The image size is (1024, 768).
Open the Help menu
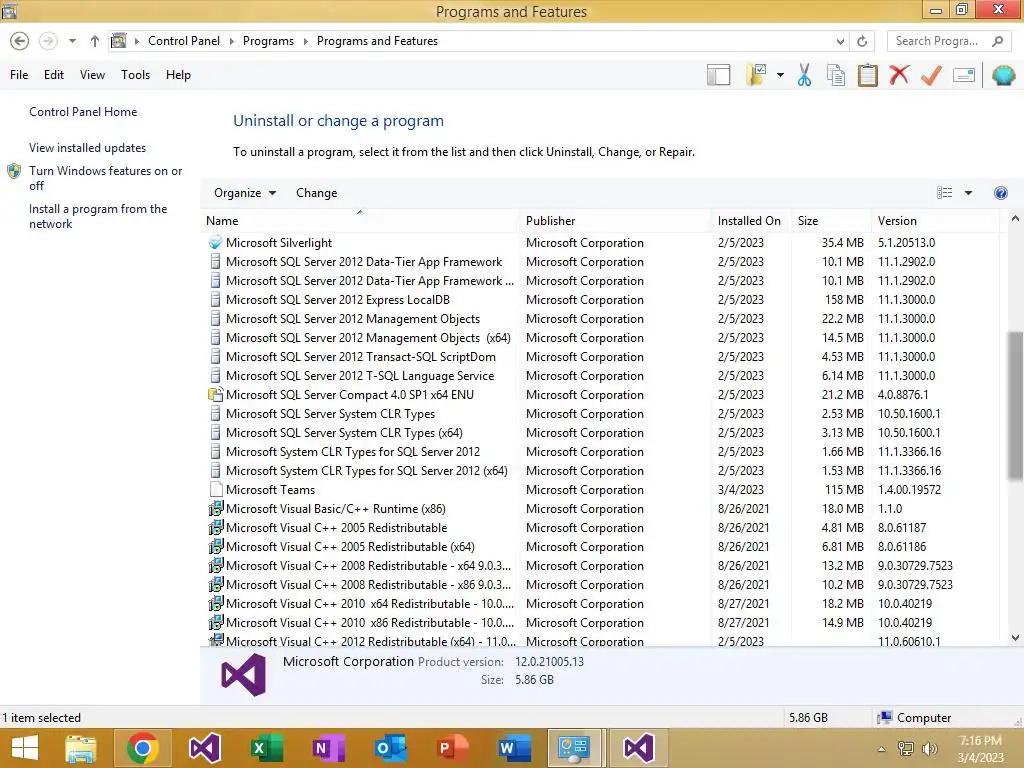[178, 75]
